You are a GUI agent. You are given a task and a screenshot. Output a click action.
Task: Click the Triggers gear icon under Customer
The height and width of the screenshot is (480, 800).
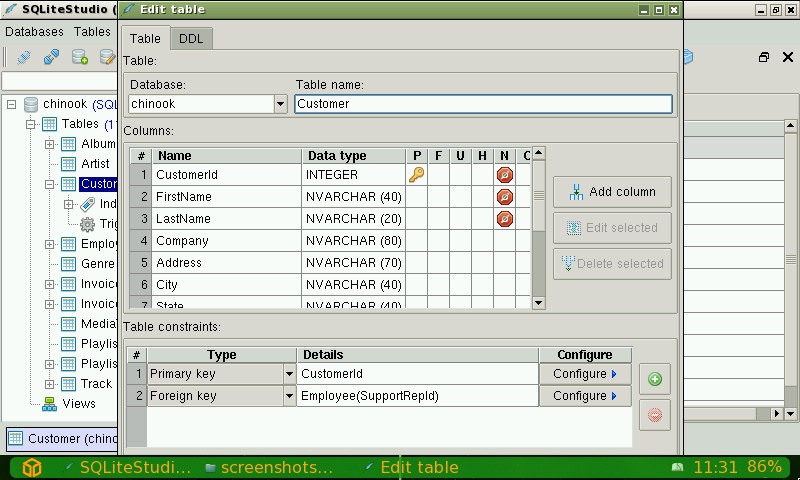click(88, 224)
